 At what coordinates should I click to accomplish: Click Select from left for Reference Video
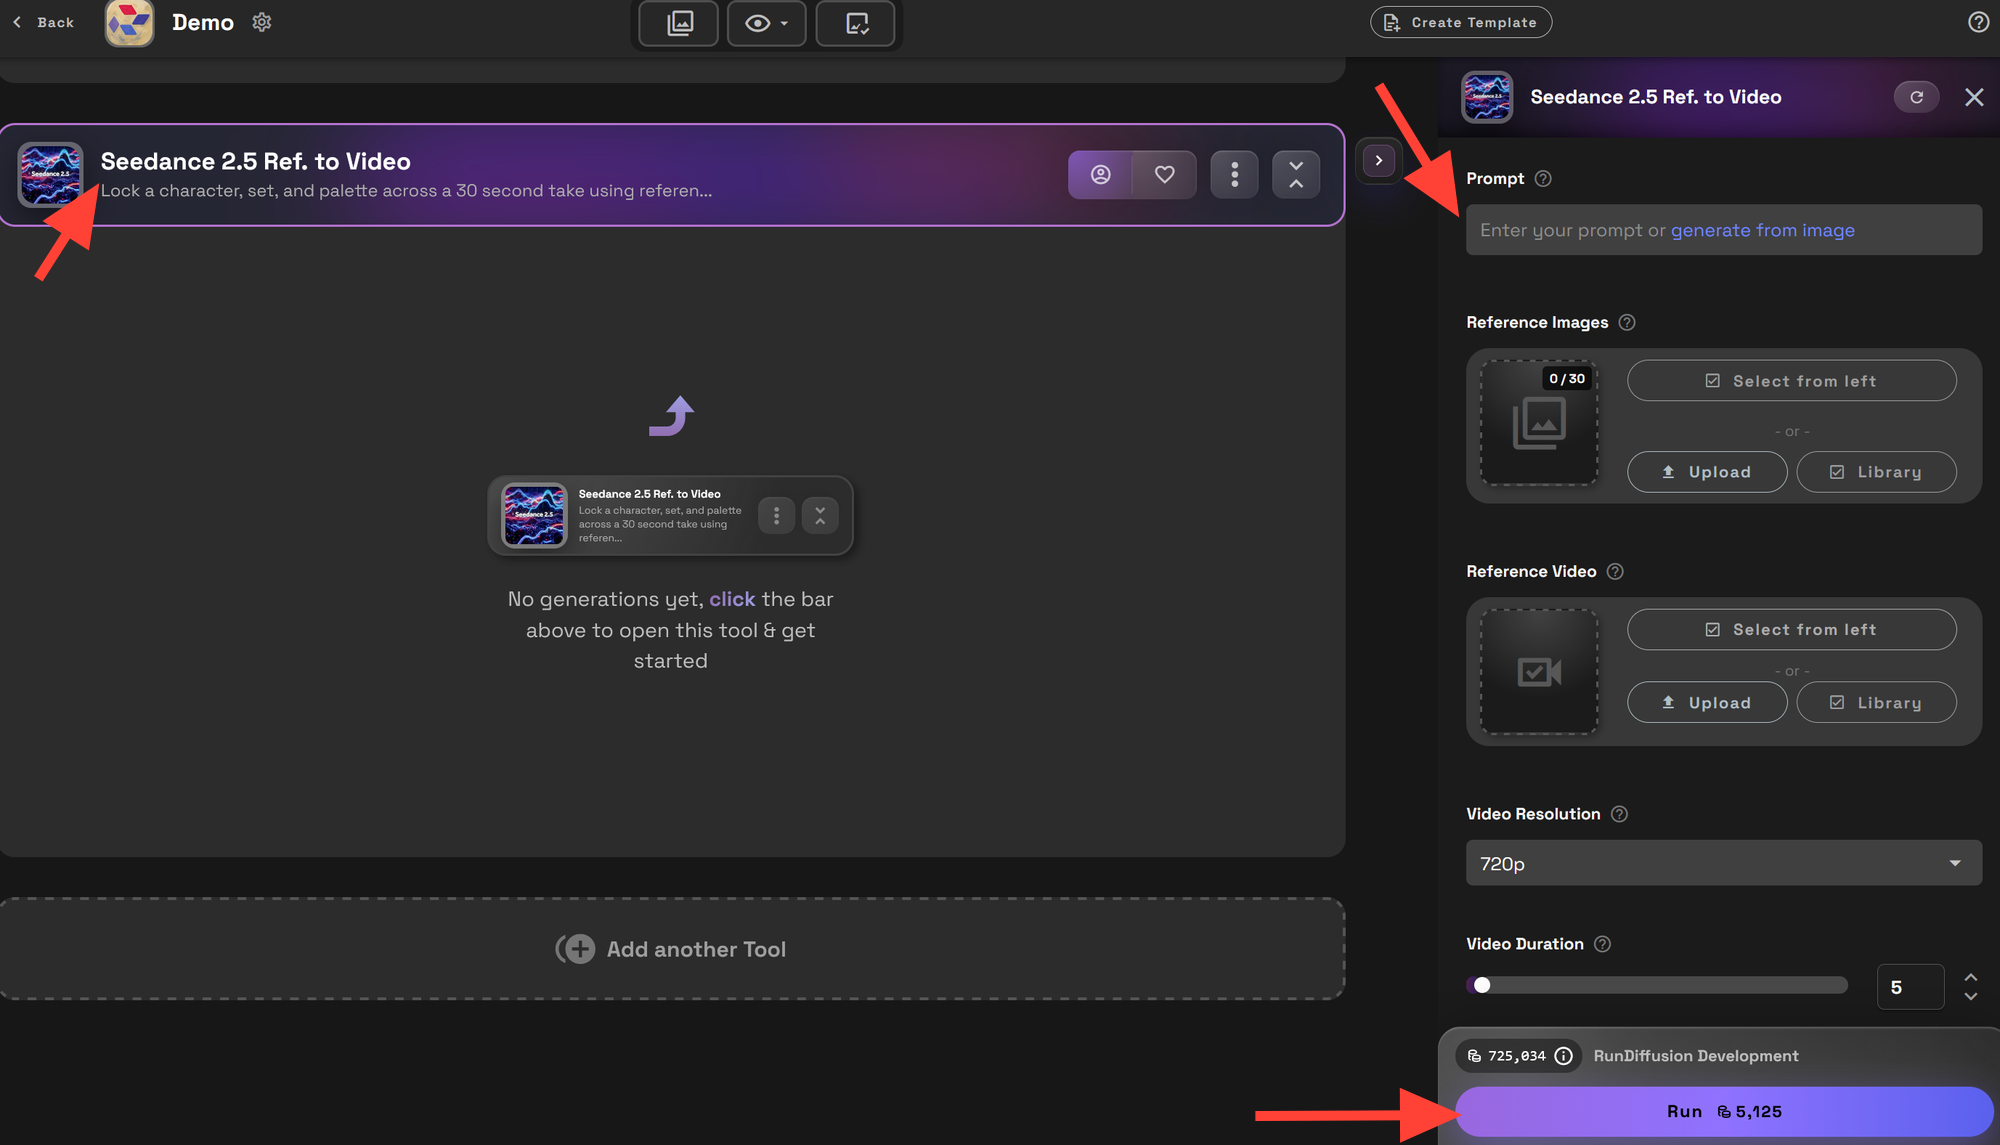1791,630
